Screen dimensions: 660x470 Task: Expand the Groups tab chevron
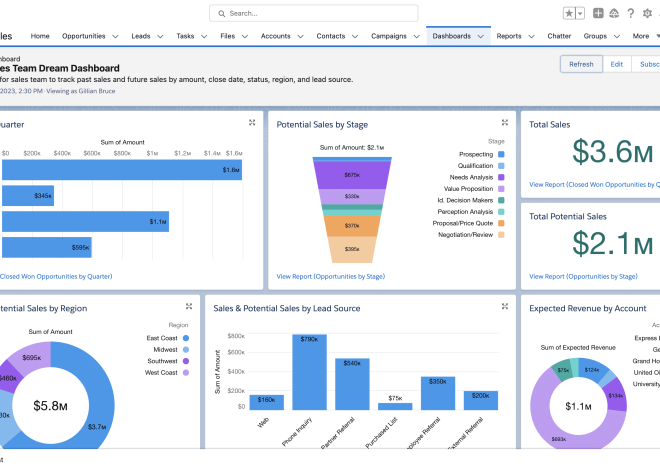click(617, 37)
